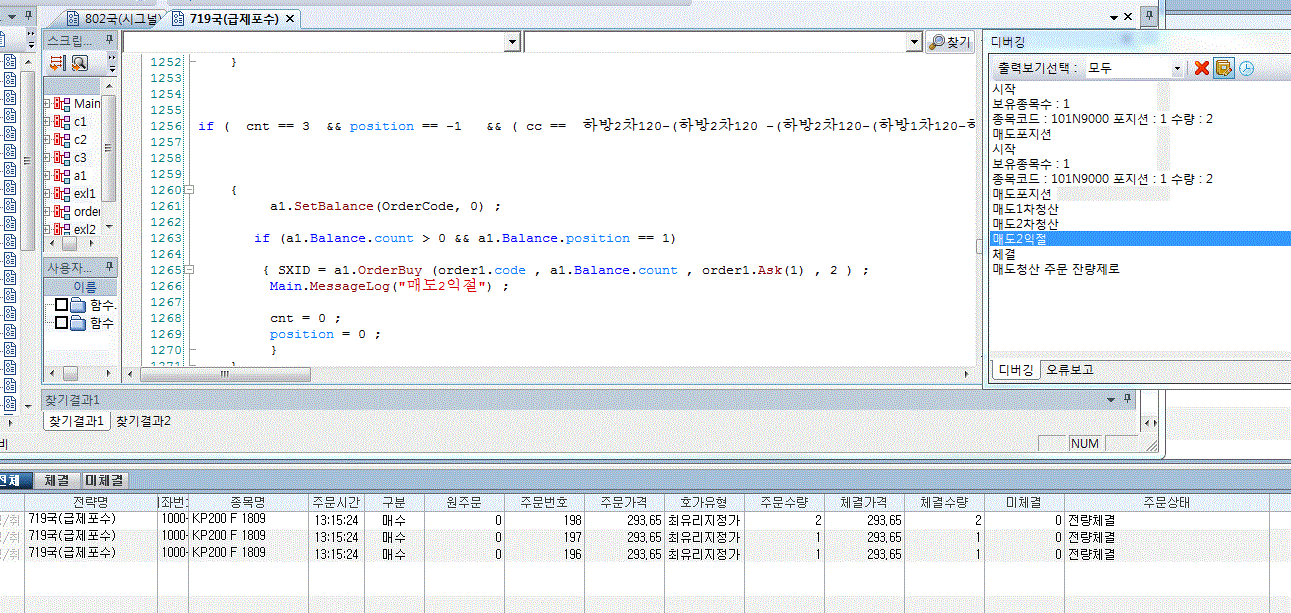The height and width of the screenshot is (613, 1291).
Task: Pin the 디버깅 panel with its pushpin icon
Action: [1149, 16]
